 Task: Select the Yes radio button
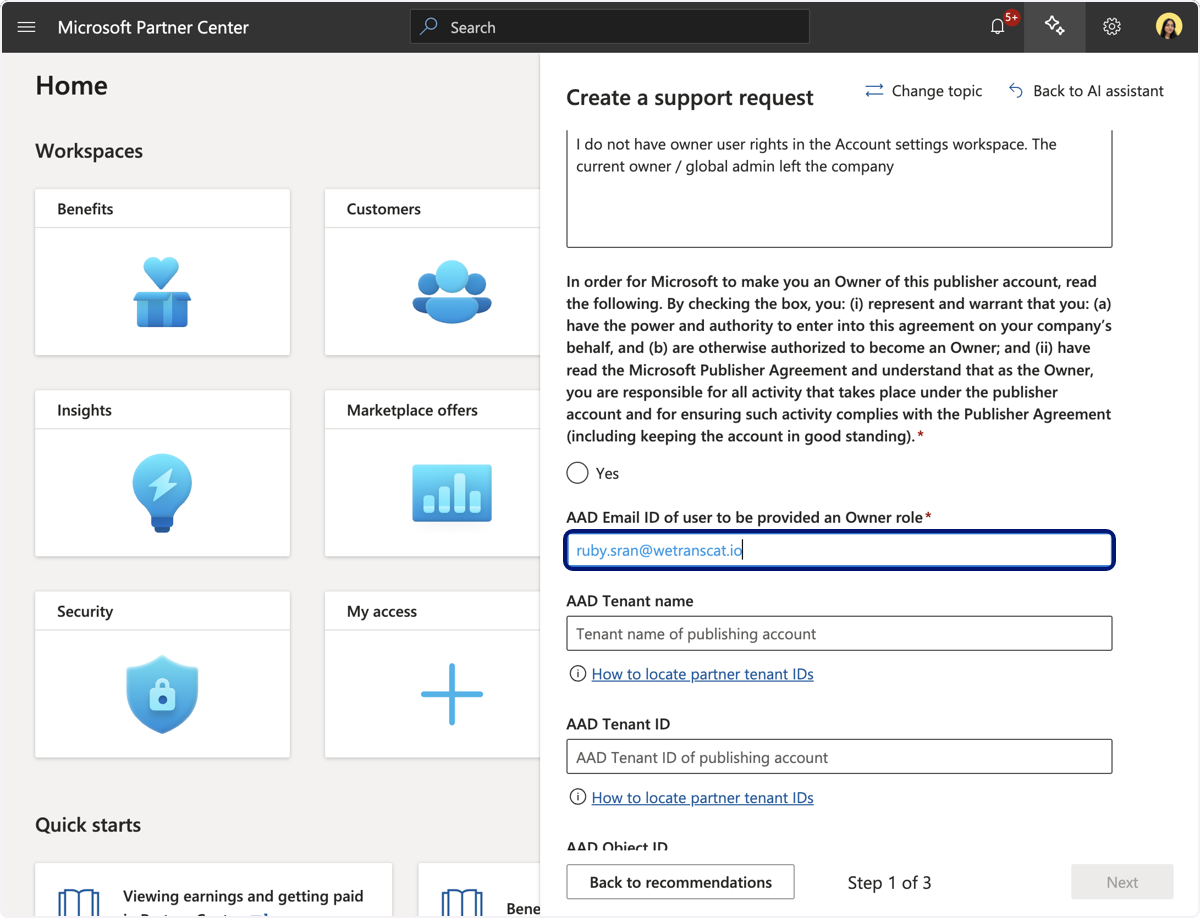[x=577, y=473]
